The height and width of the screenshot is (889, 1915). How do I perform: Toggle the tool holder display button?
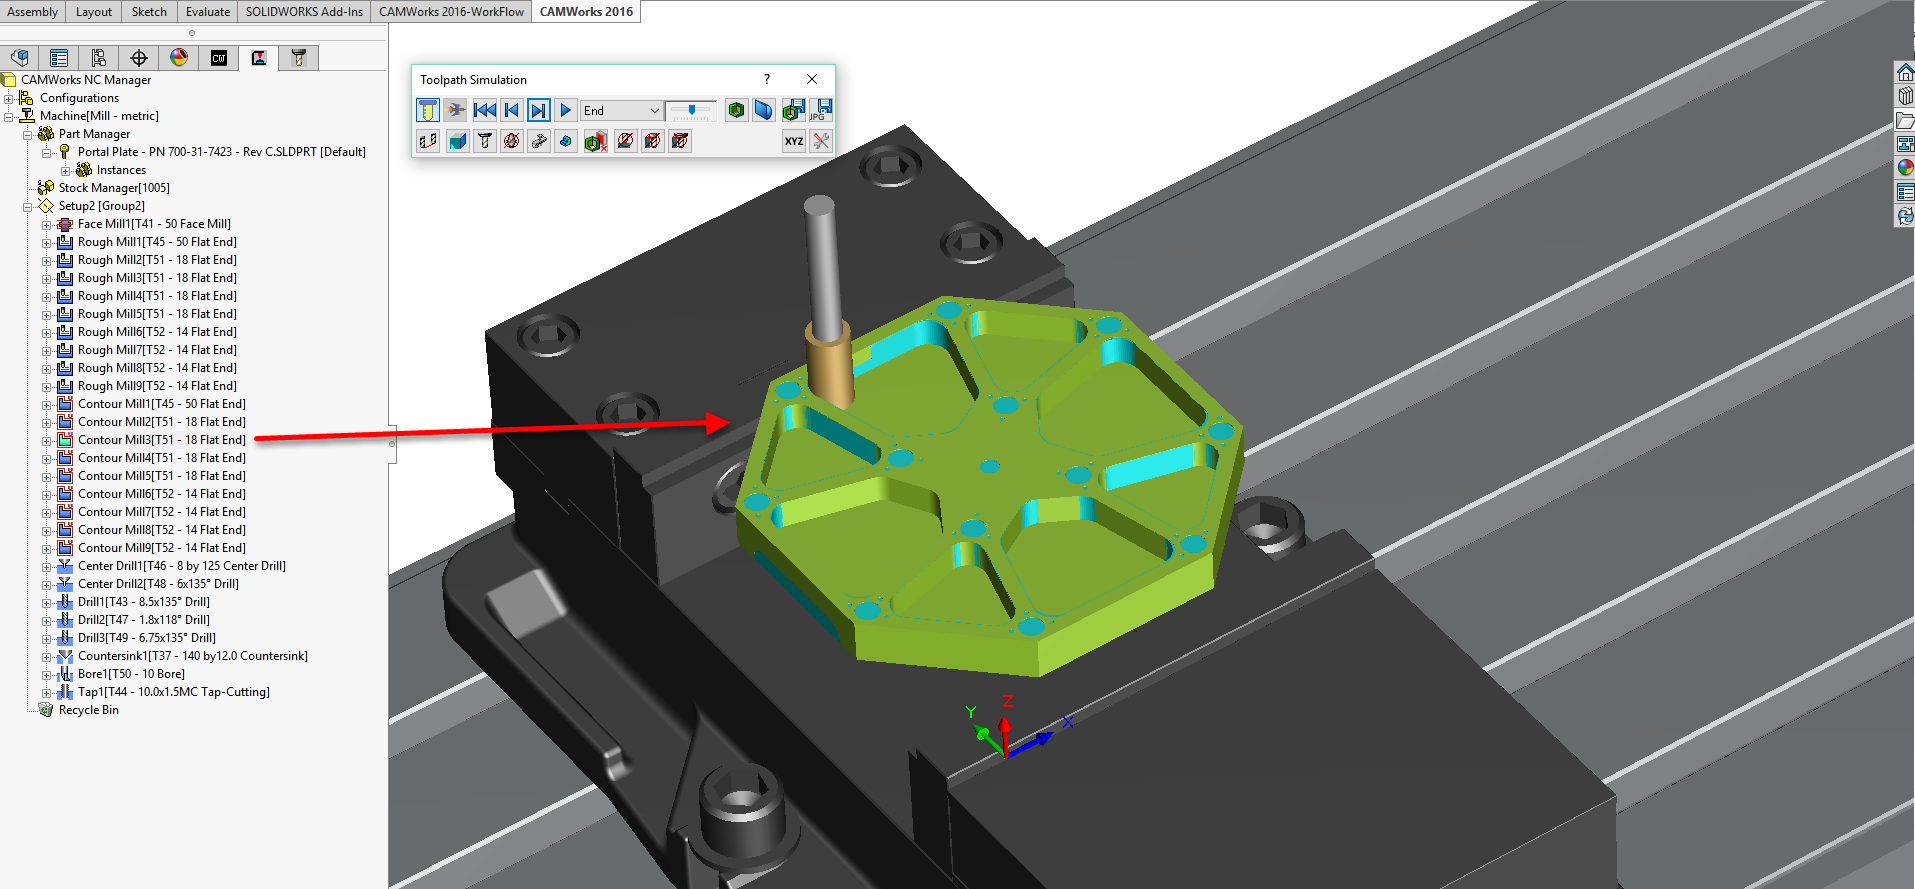point(485,141)
